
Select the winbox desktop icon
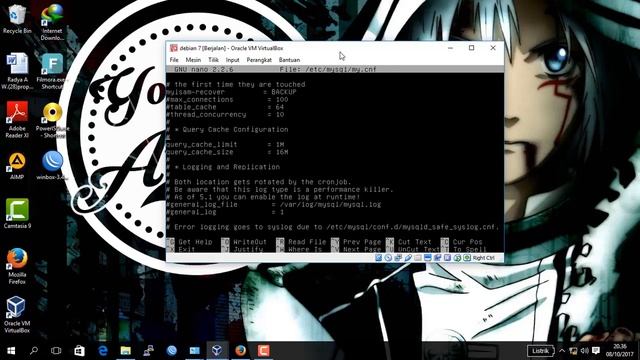coord(52,166)
